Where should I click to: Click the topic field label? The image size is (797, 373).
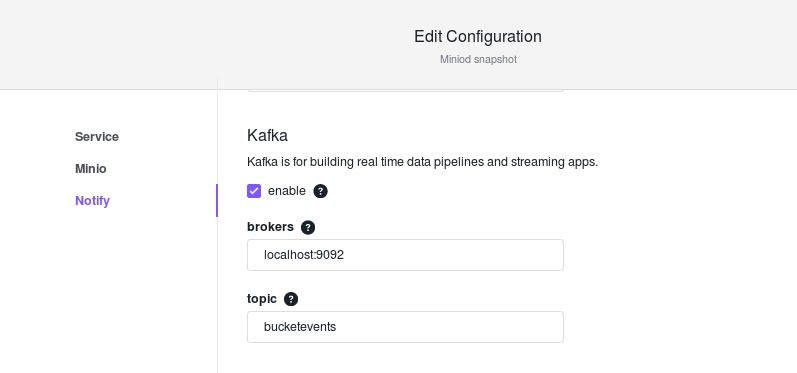[x=262, y=299]
